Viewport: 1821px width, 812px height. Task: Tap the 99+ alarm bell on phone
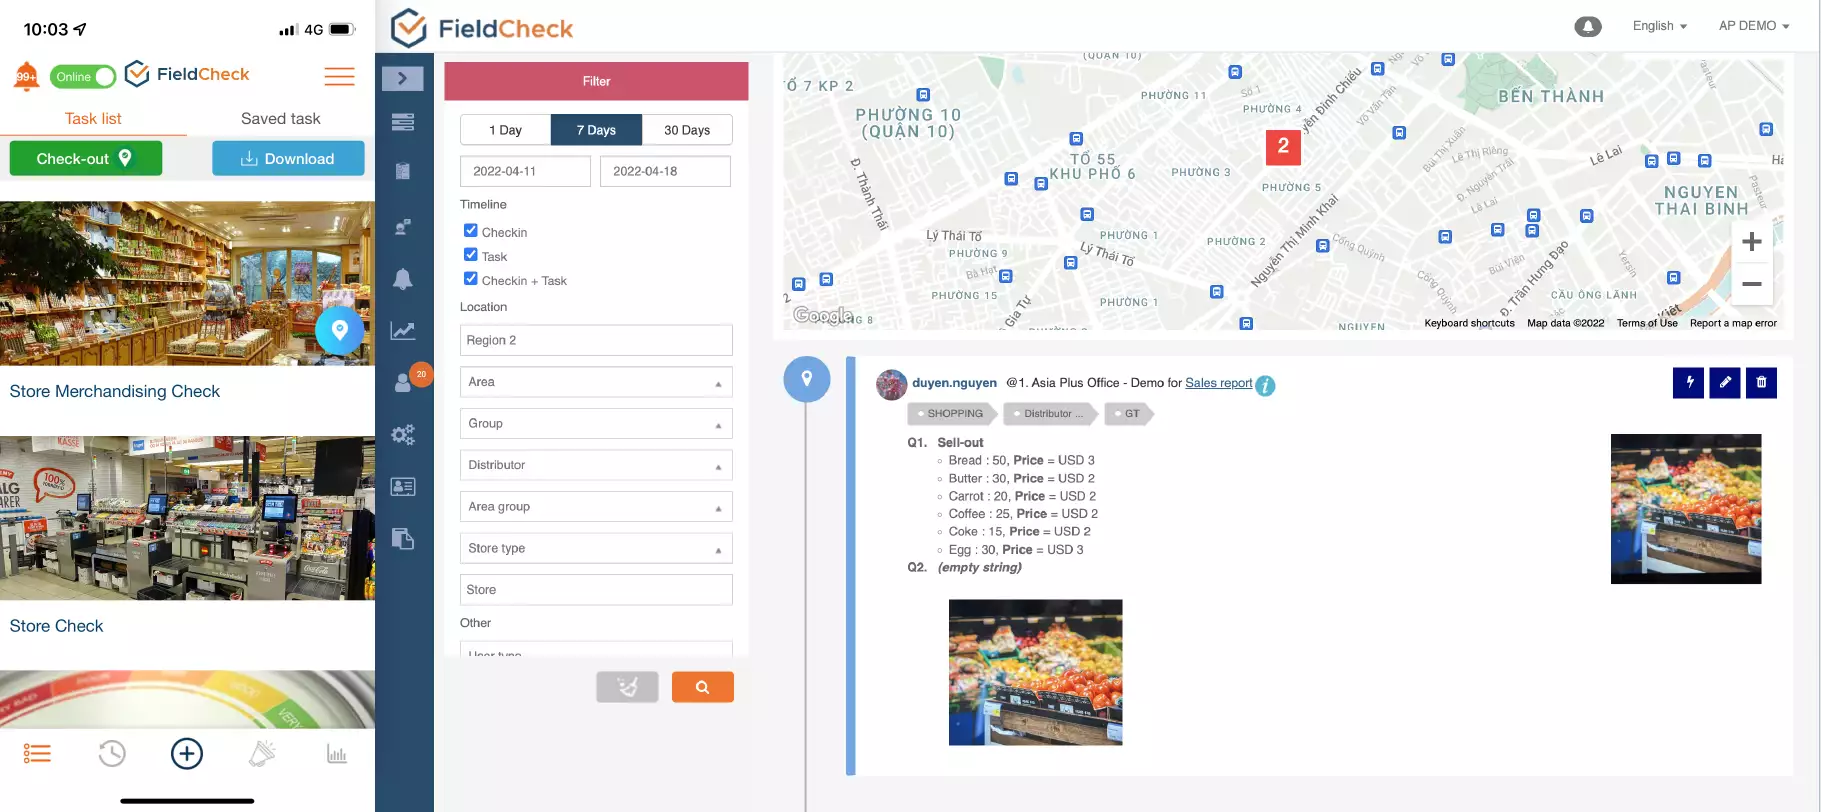[x=26, y=76]
